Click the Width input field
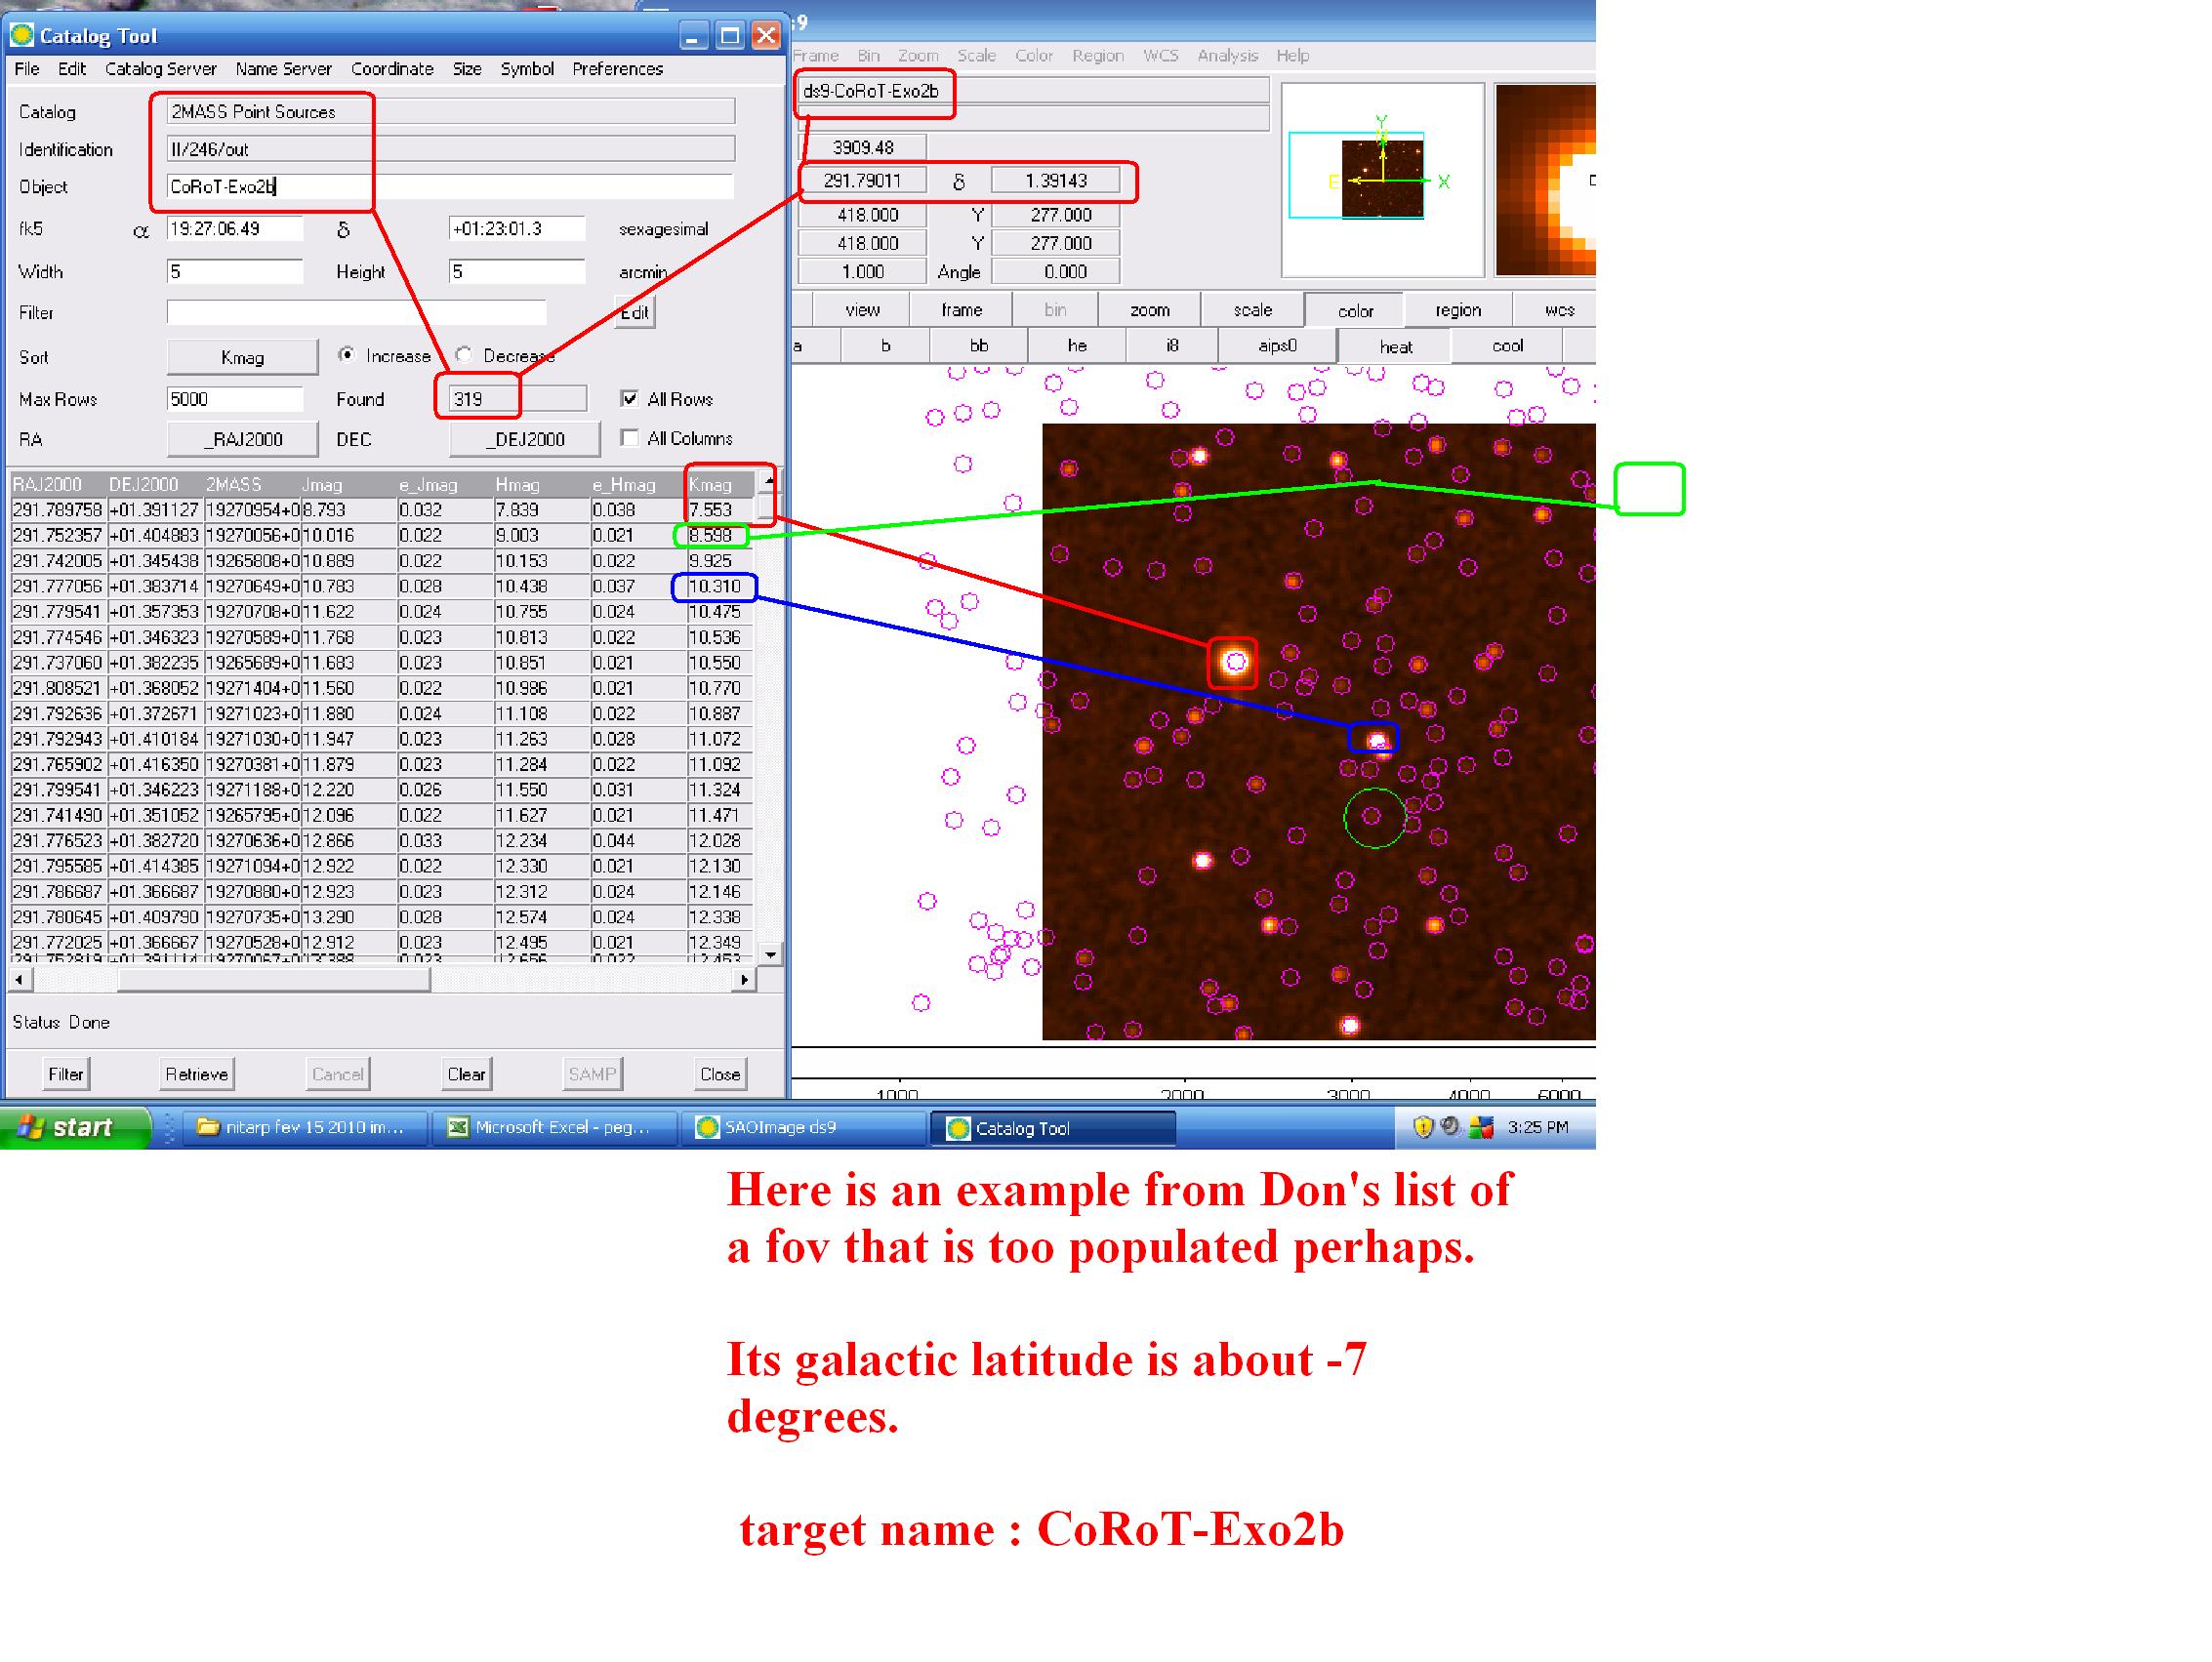This screenshot has width=2212, height=1662. pos(235,272)
